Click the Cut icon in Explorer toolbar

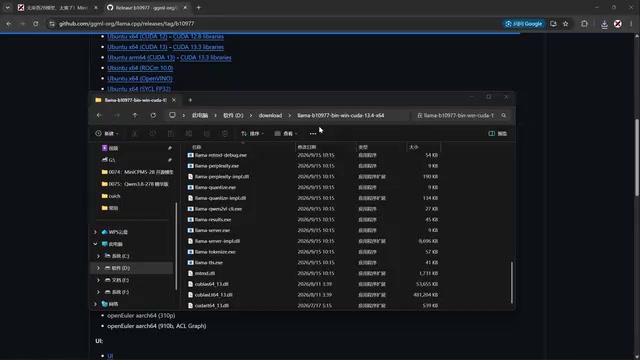tap(135, 133)
